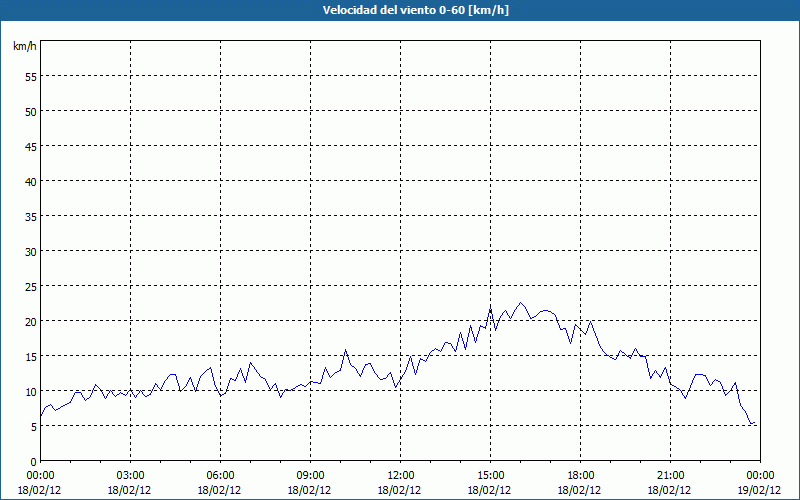Click the '12:00' time axis label

click(401, 476)
